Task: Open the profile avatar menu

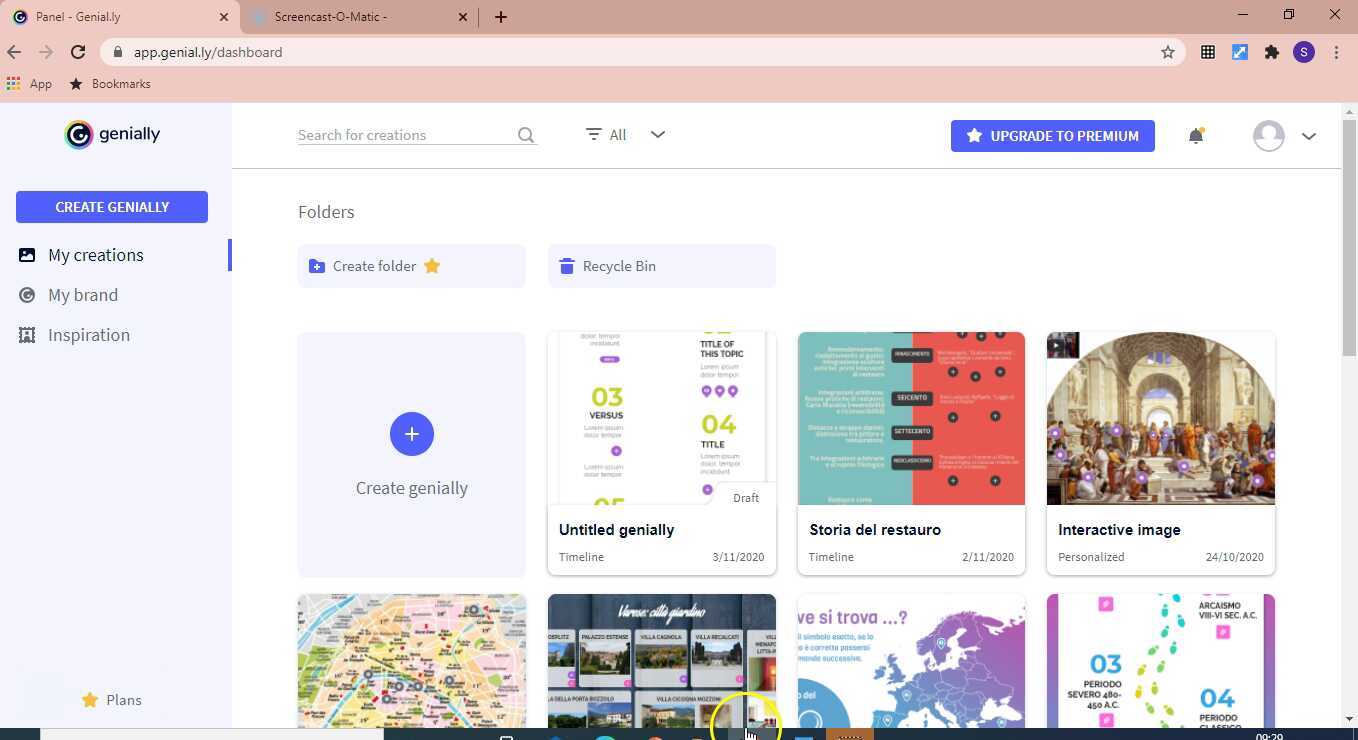Action: point(1268,135)
